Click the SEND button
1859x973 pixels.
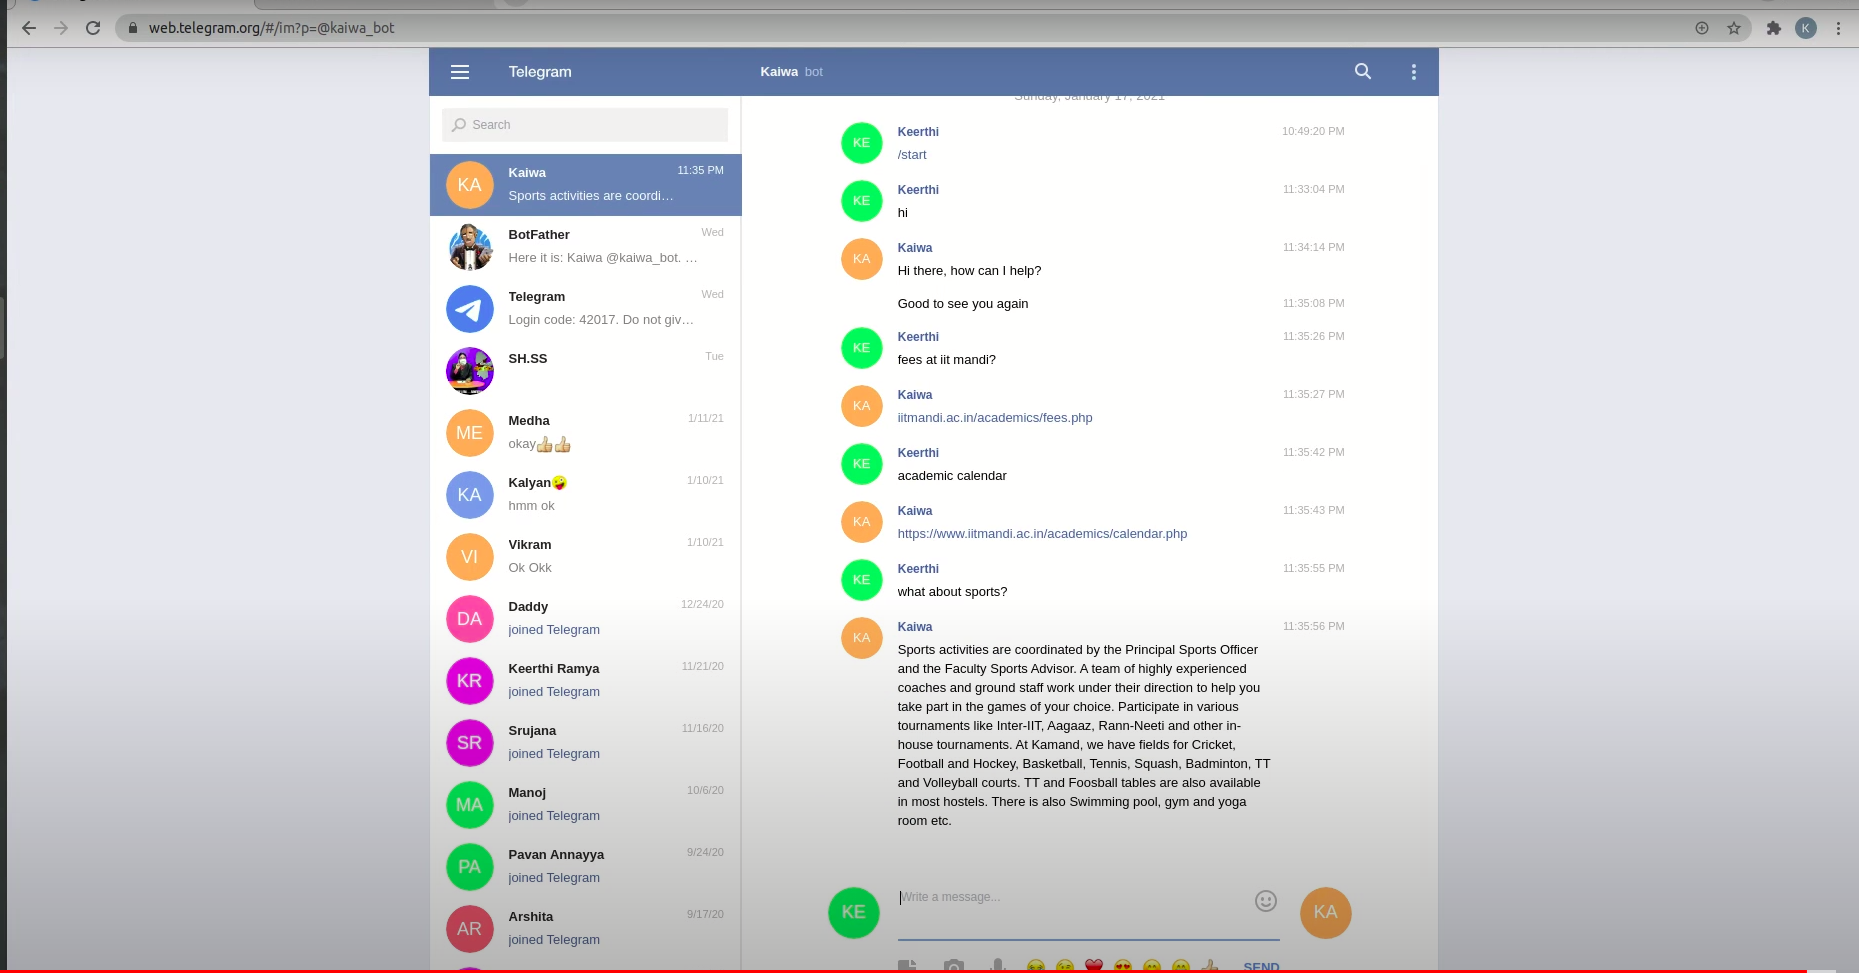coord(1261,967)
